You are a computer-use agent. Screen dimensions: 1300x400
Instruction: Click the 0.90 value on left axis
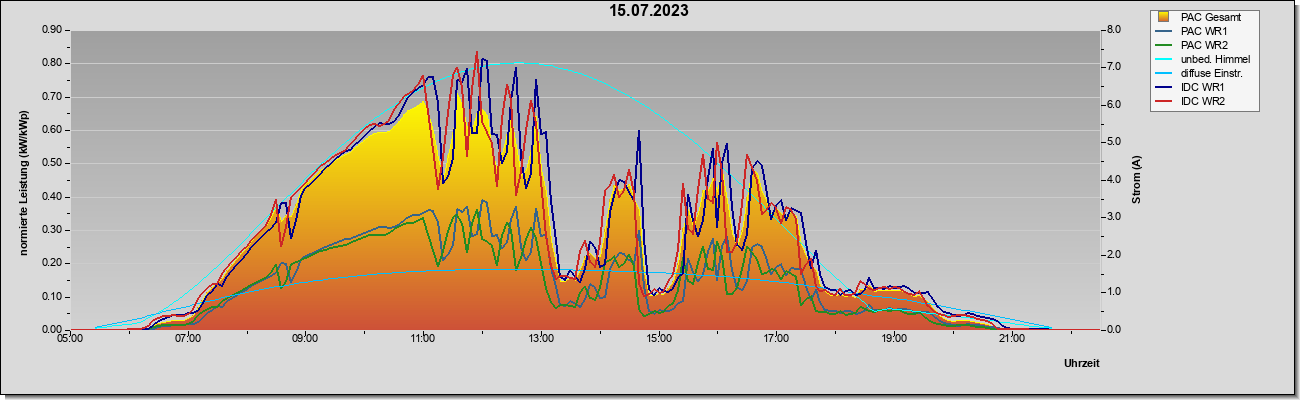[x=52, y=30]
